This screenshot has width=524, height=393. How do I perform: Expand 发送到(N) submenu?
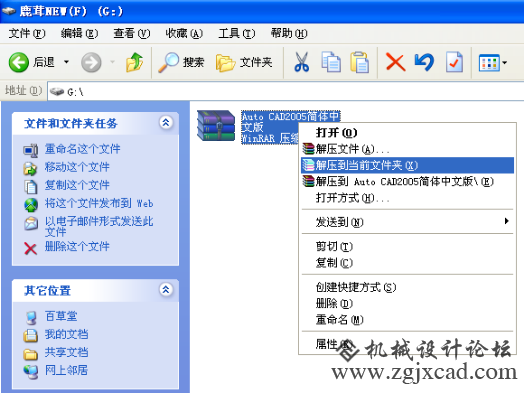407,222
